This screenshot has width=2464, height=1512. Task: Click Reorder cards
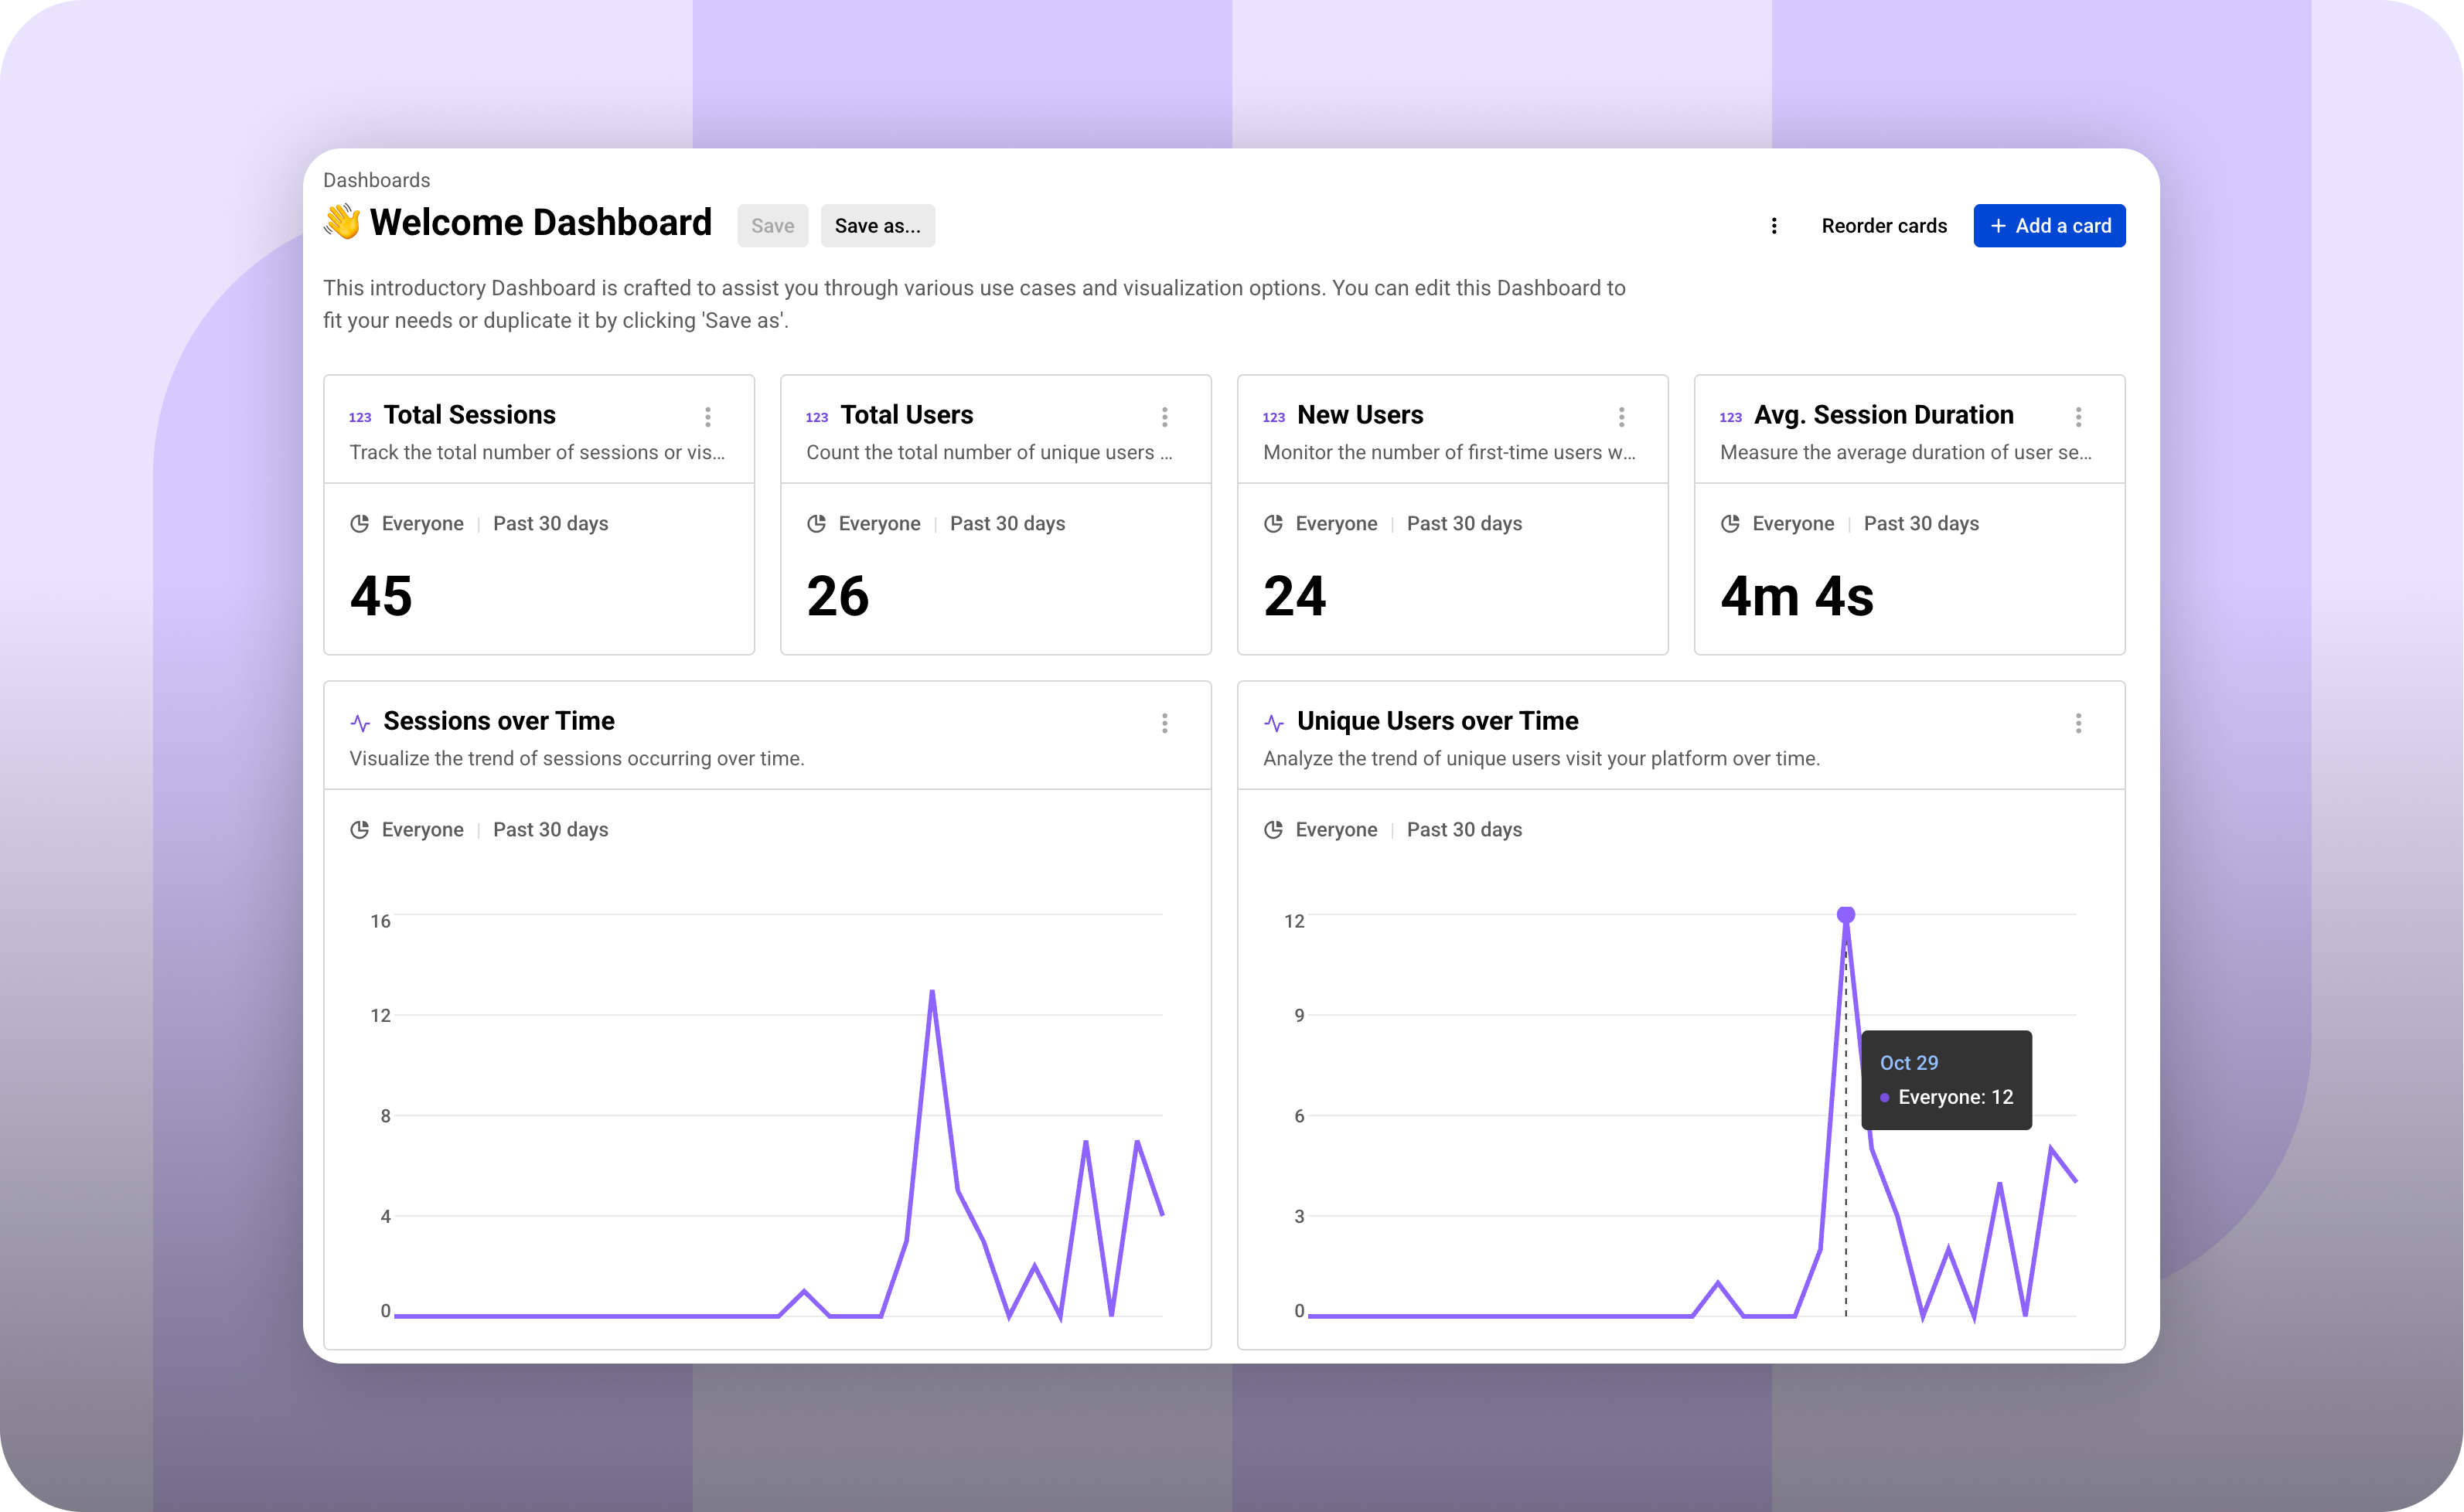point(1884,226)
